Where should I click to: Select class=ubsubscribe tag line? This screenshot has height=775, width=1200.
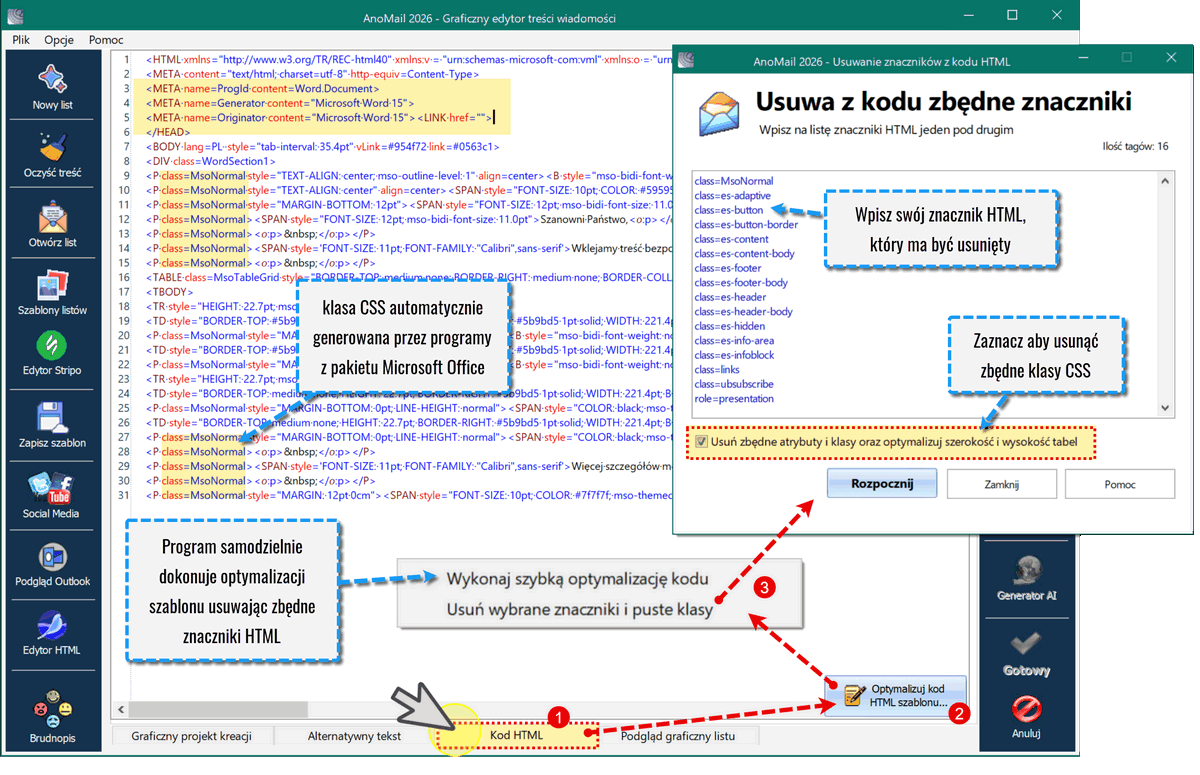pyautogui.click(x=733, y=384)
